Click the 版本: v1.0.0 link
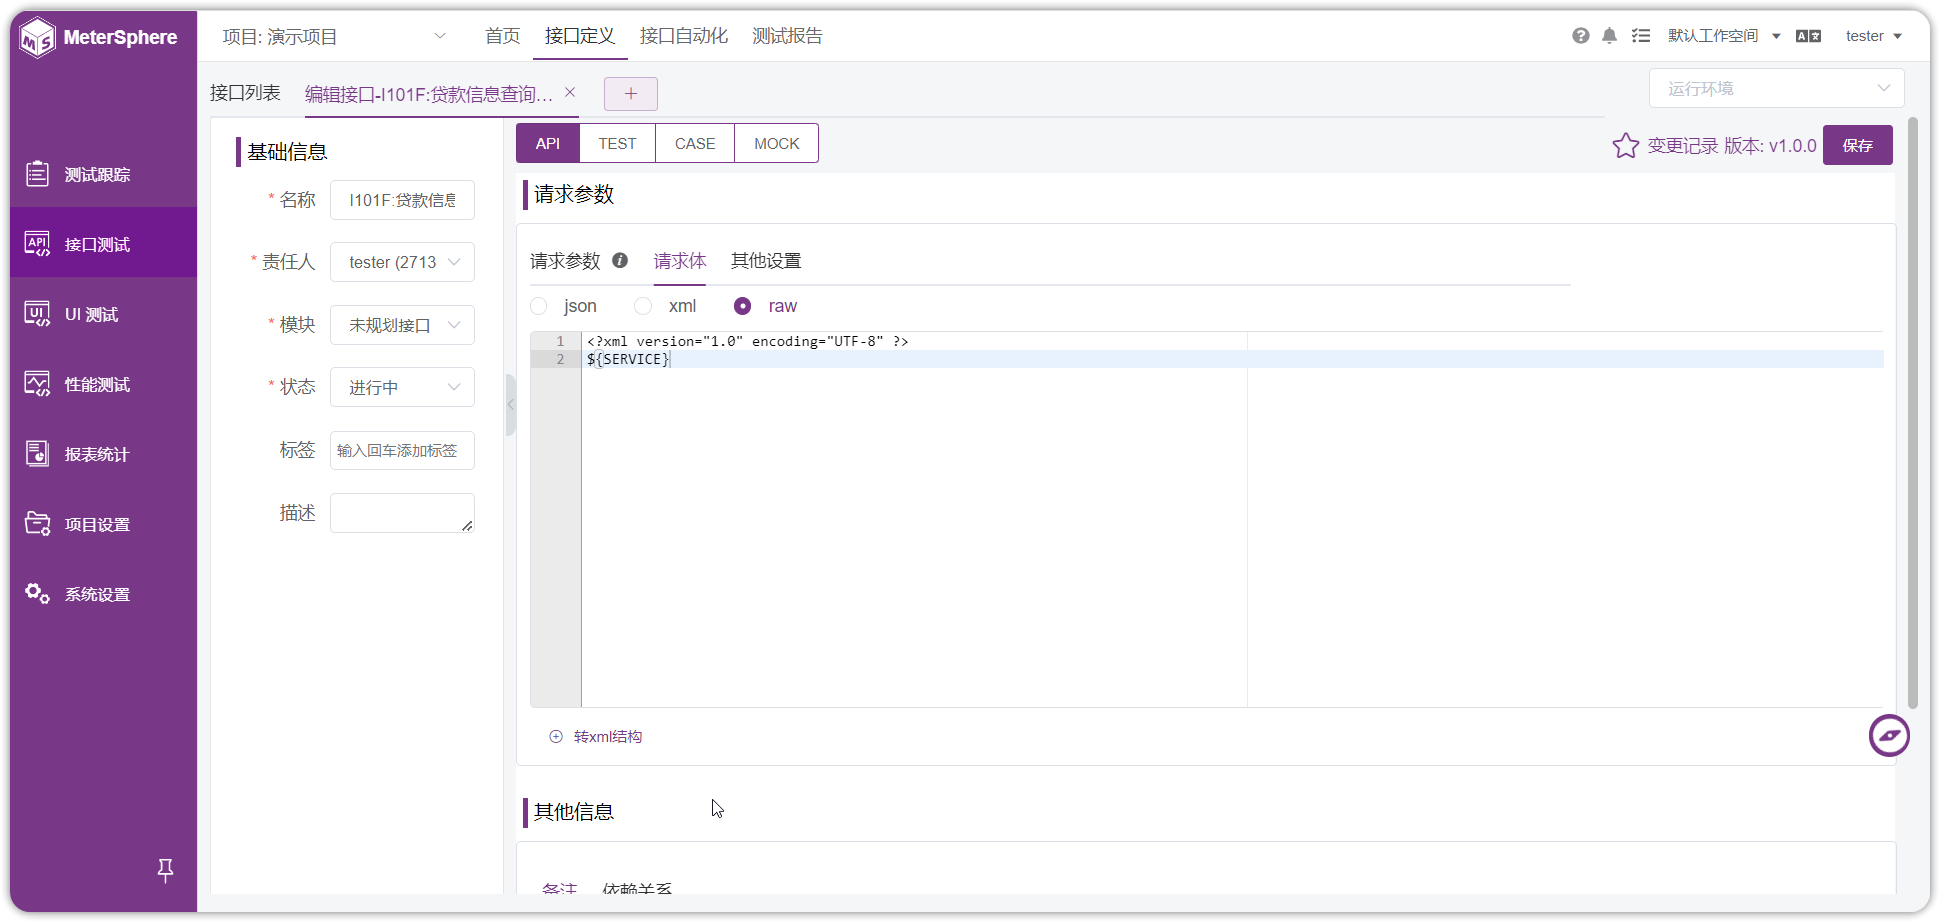Viewport: 1940px width, 922px height. coord(1770,146)
